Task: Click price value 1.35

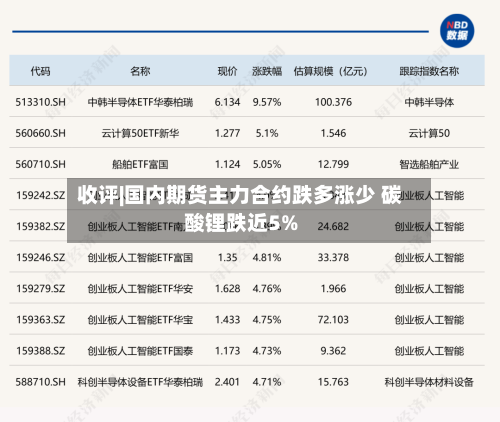Action: coord(227,258)
